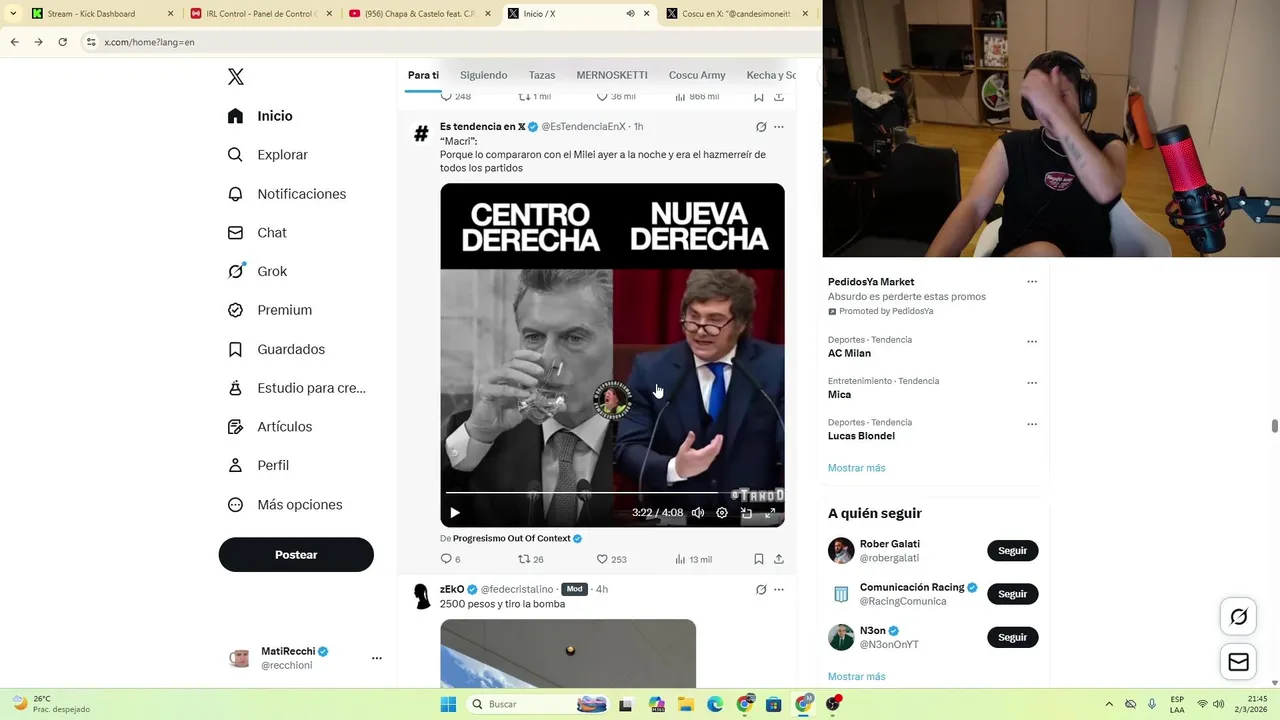Go back in browser history
The height and width of the screenshot is (720, 1280).
coord(14,42)
